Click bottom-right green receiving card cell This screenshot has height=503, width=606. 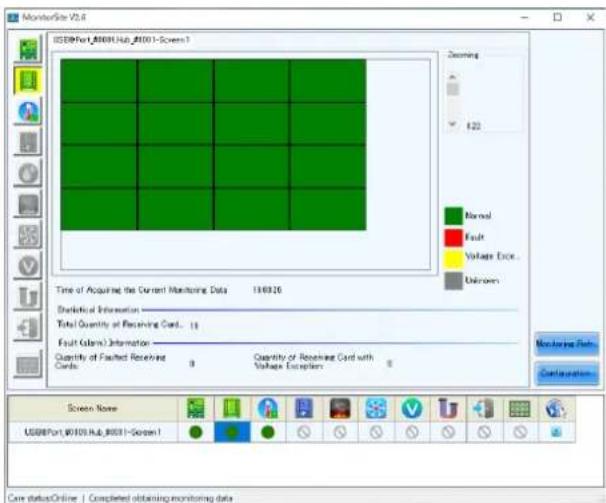pos(328,209)
